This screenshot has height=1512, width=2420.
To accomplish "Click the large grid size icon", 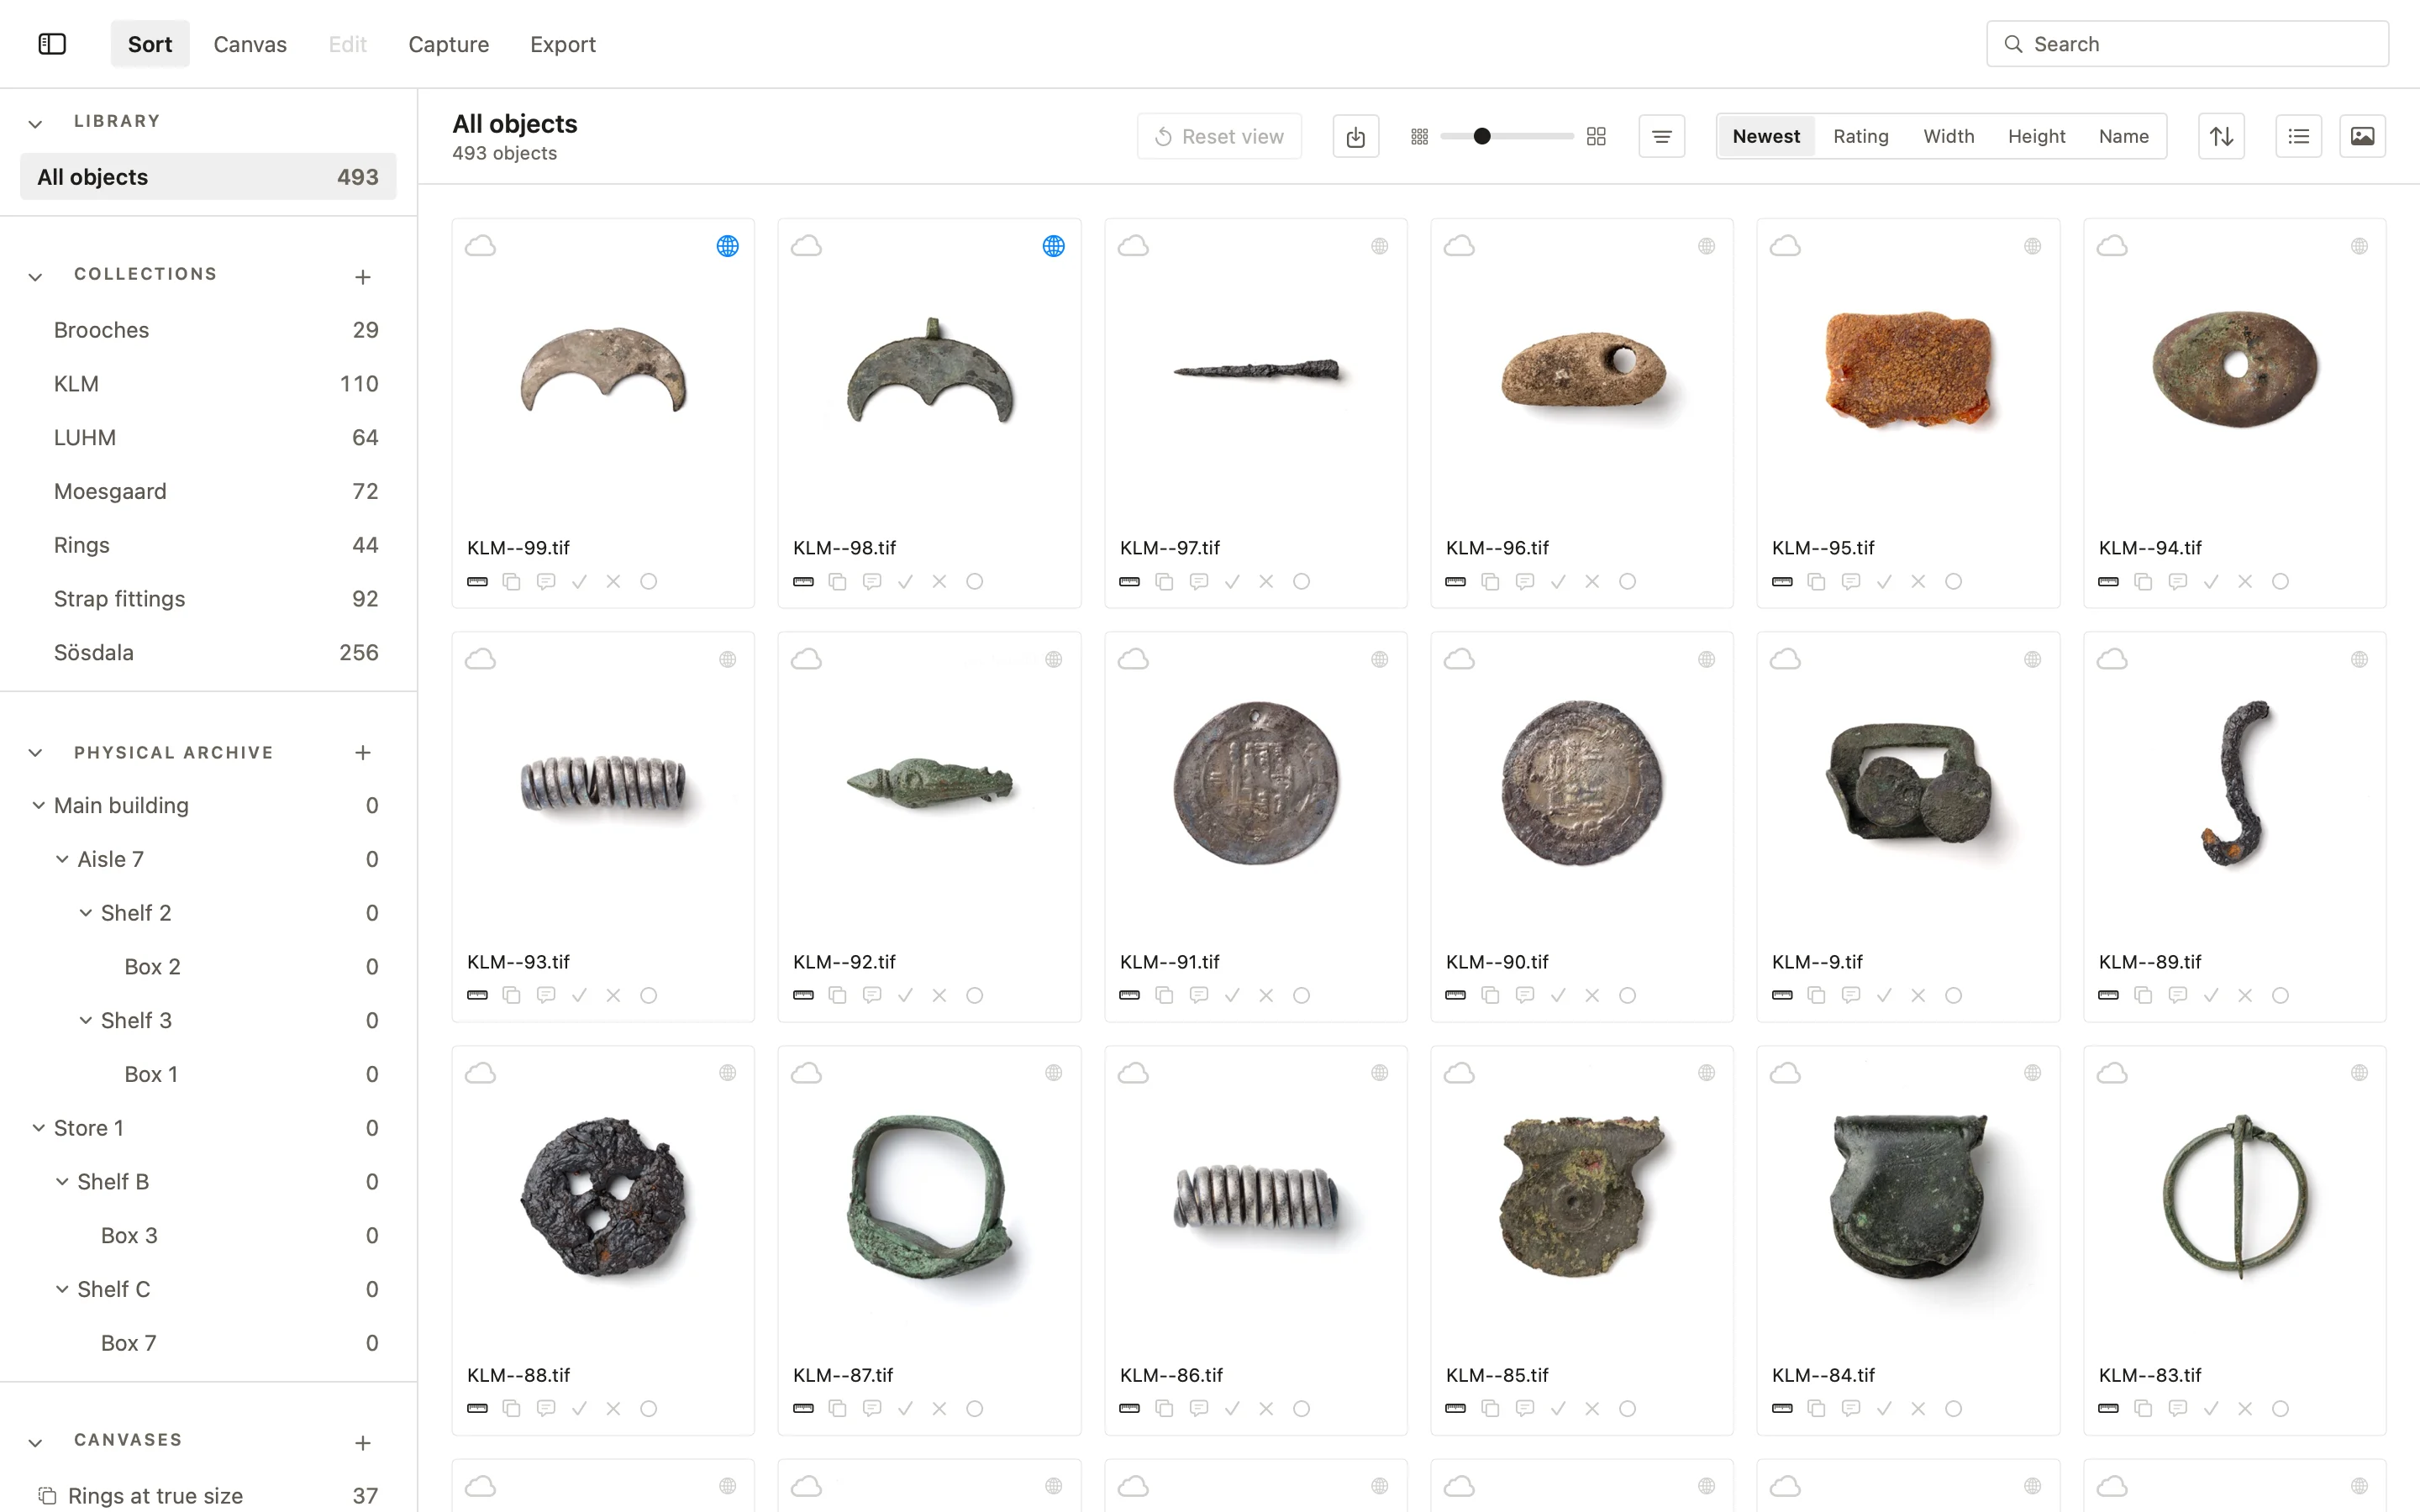I will coord(1596,137).
